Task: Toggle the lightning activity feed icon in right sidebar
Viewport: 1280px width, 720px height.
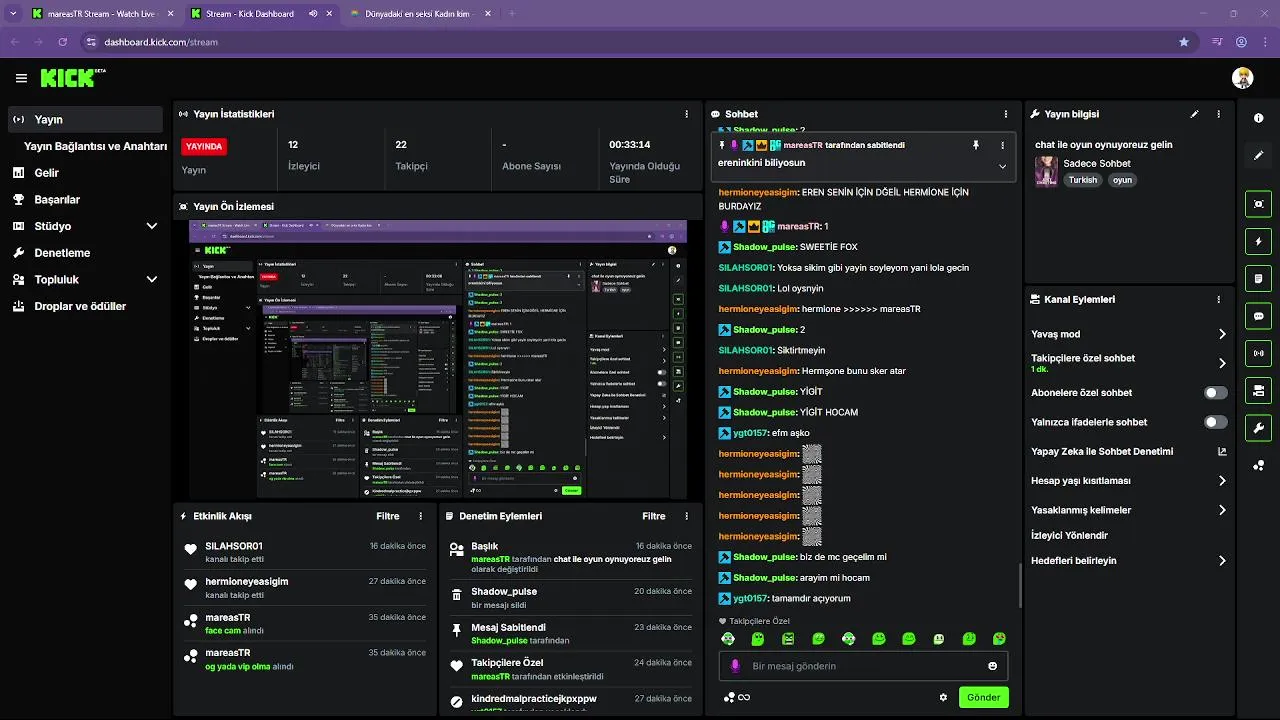Action: pyautogui.click(x=1258, y=241)
